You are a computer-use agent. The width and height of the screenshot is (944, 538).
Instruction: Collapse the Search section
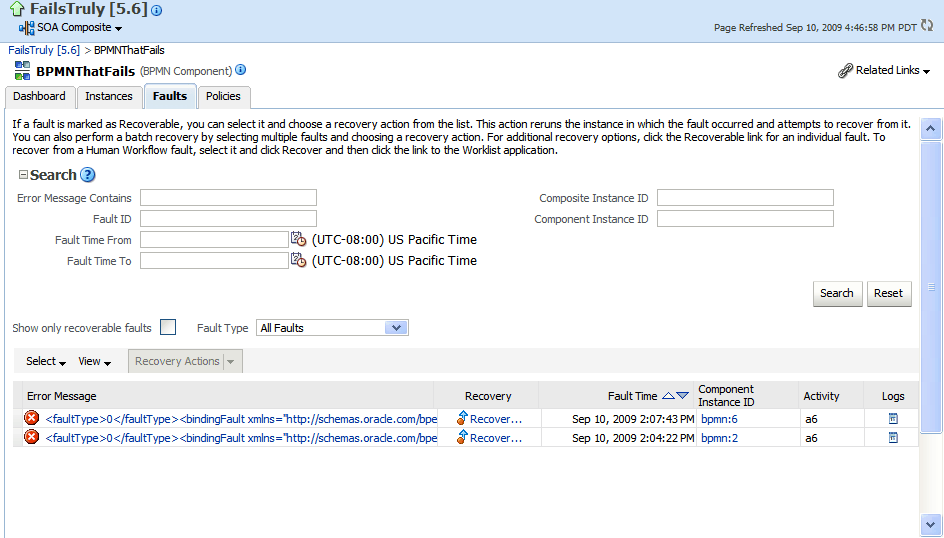point(23,175)
